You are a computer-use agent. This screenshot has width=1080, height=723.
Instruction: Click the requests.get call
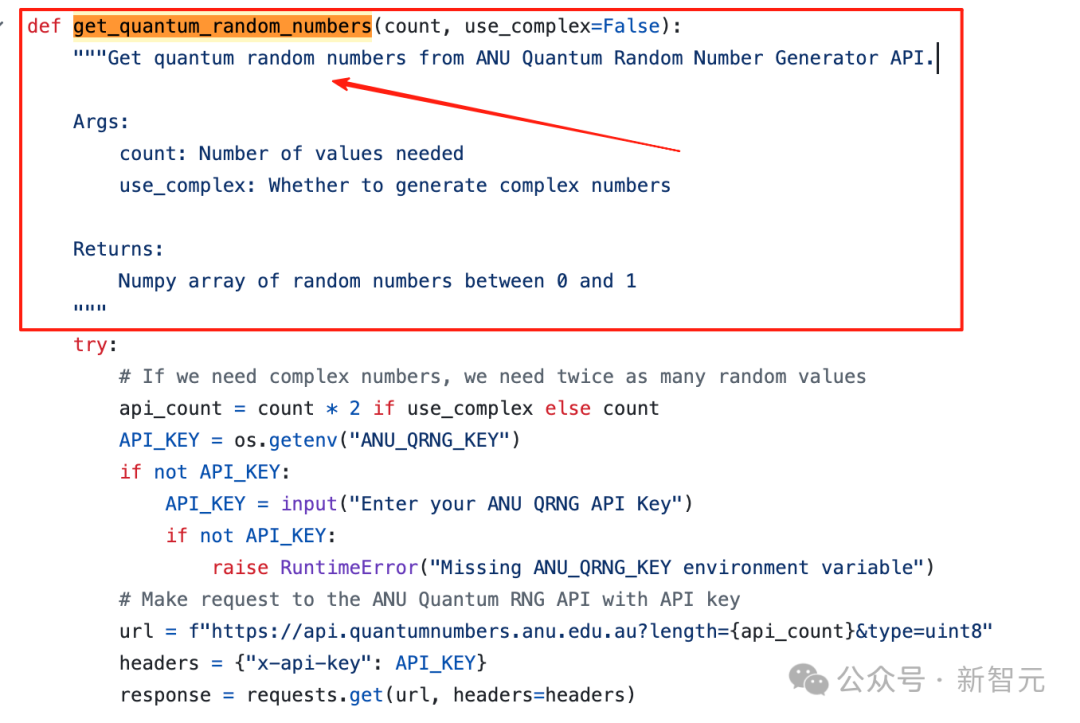pyautogui.click(x=316, y=695)
